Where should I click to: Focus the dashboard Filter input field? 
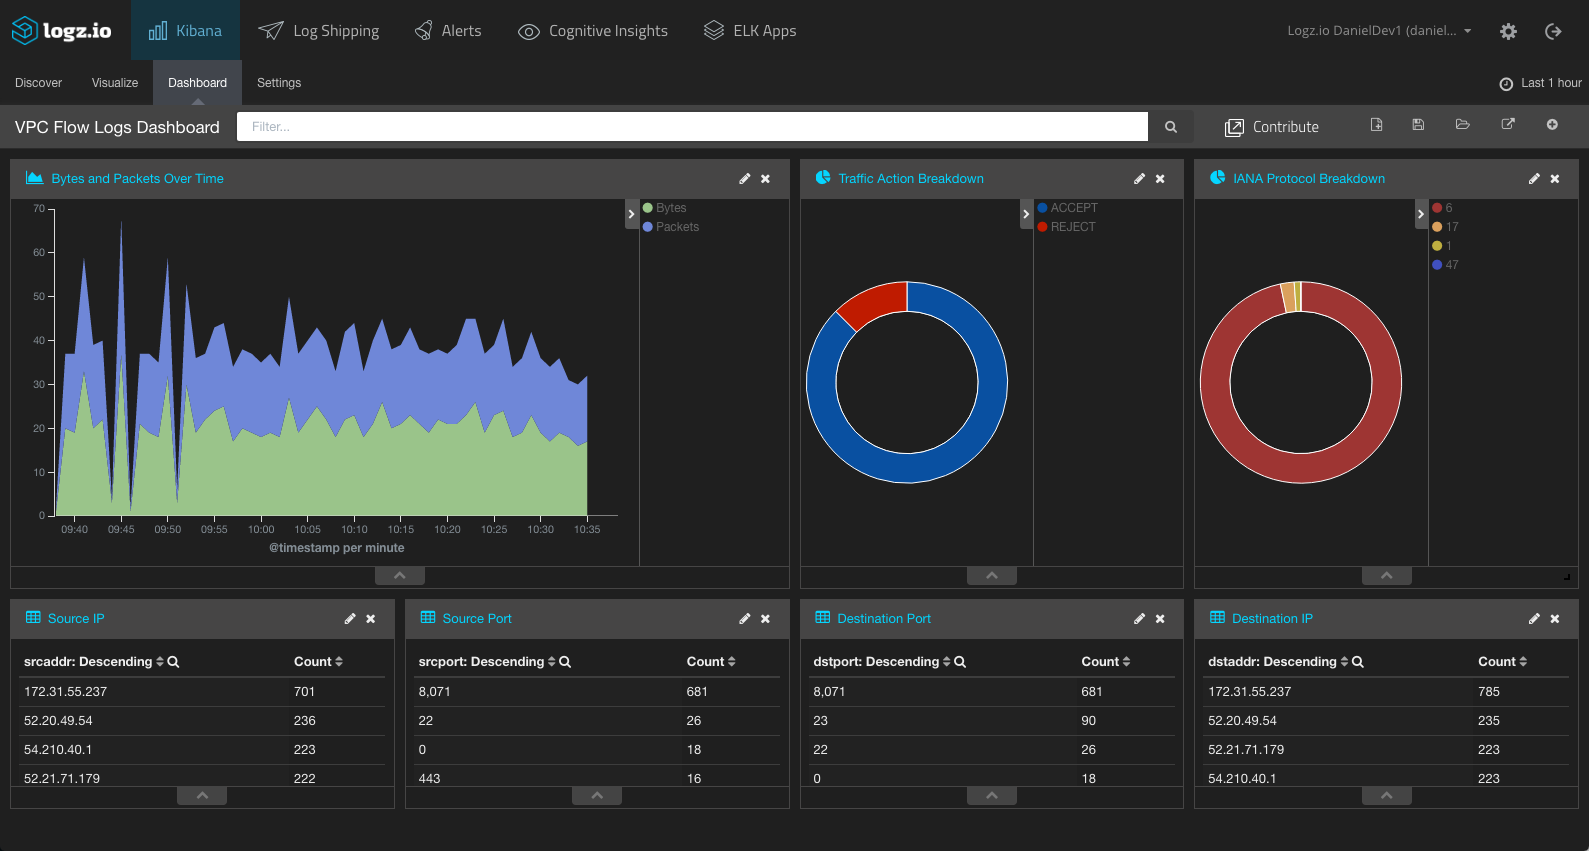click(x=692, y=127)
